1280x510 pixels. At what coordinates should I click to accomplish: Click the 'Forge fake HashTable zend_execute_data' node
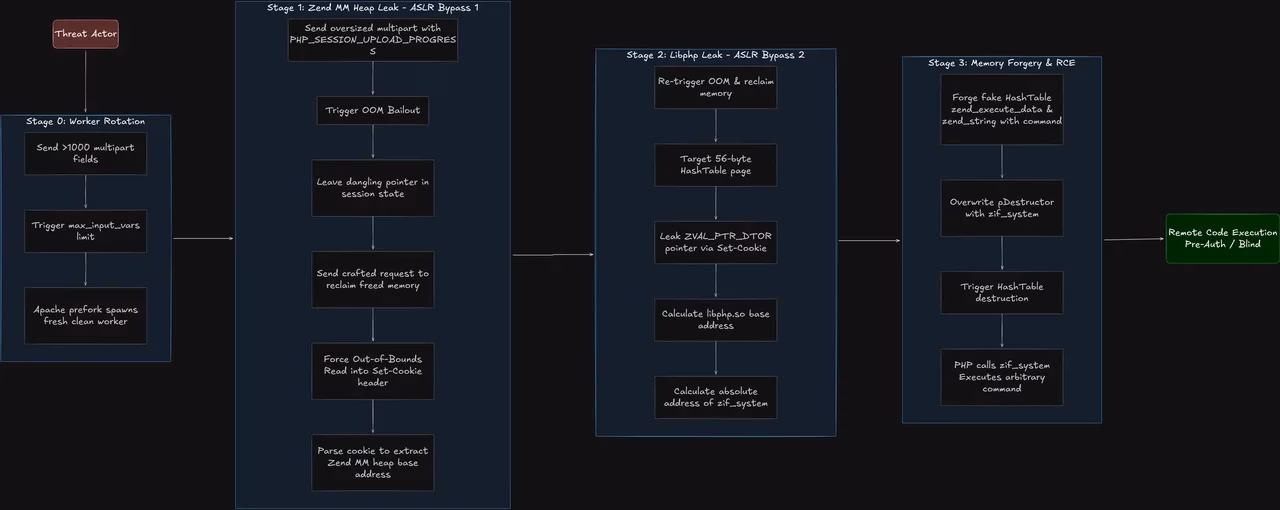click(1001, 109)
